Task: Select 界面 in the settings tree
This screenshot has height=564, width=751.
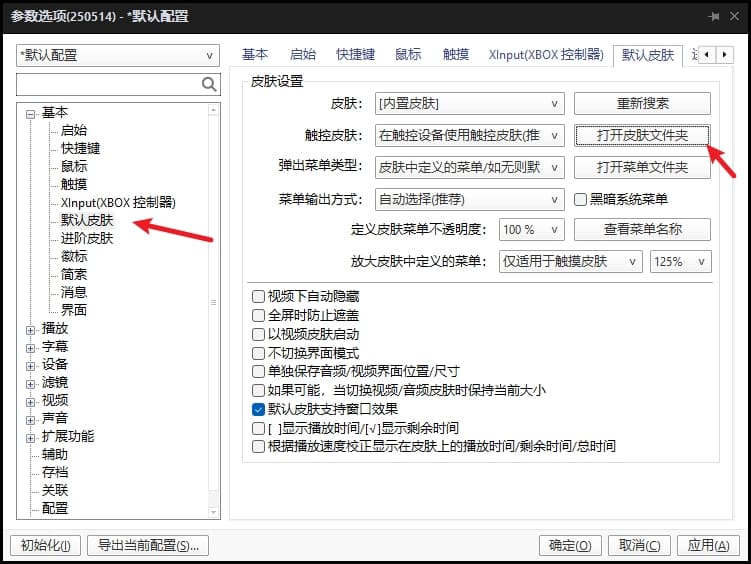Action: click(x=74, y=310)
